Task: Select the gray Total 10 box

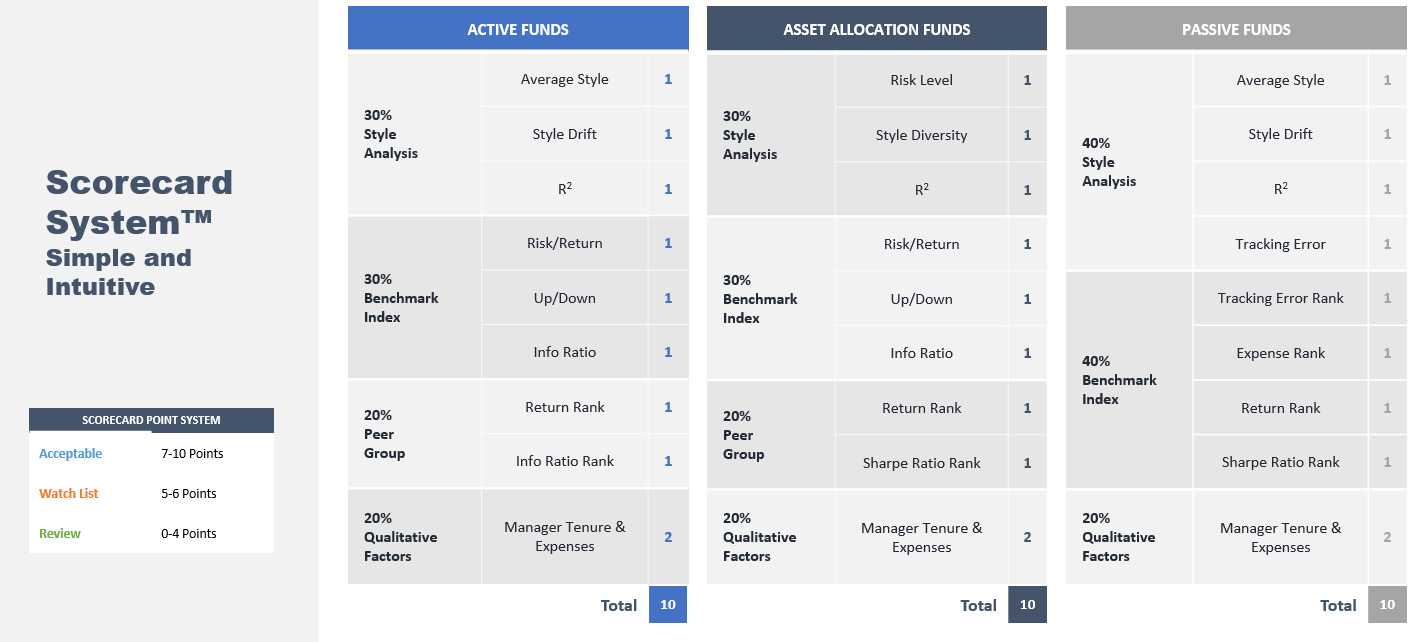Action: (x=1387, y=605)
